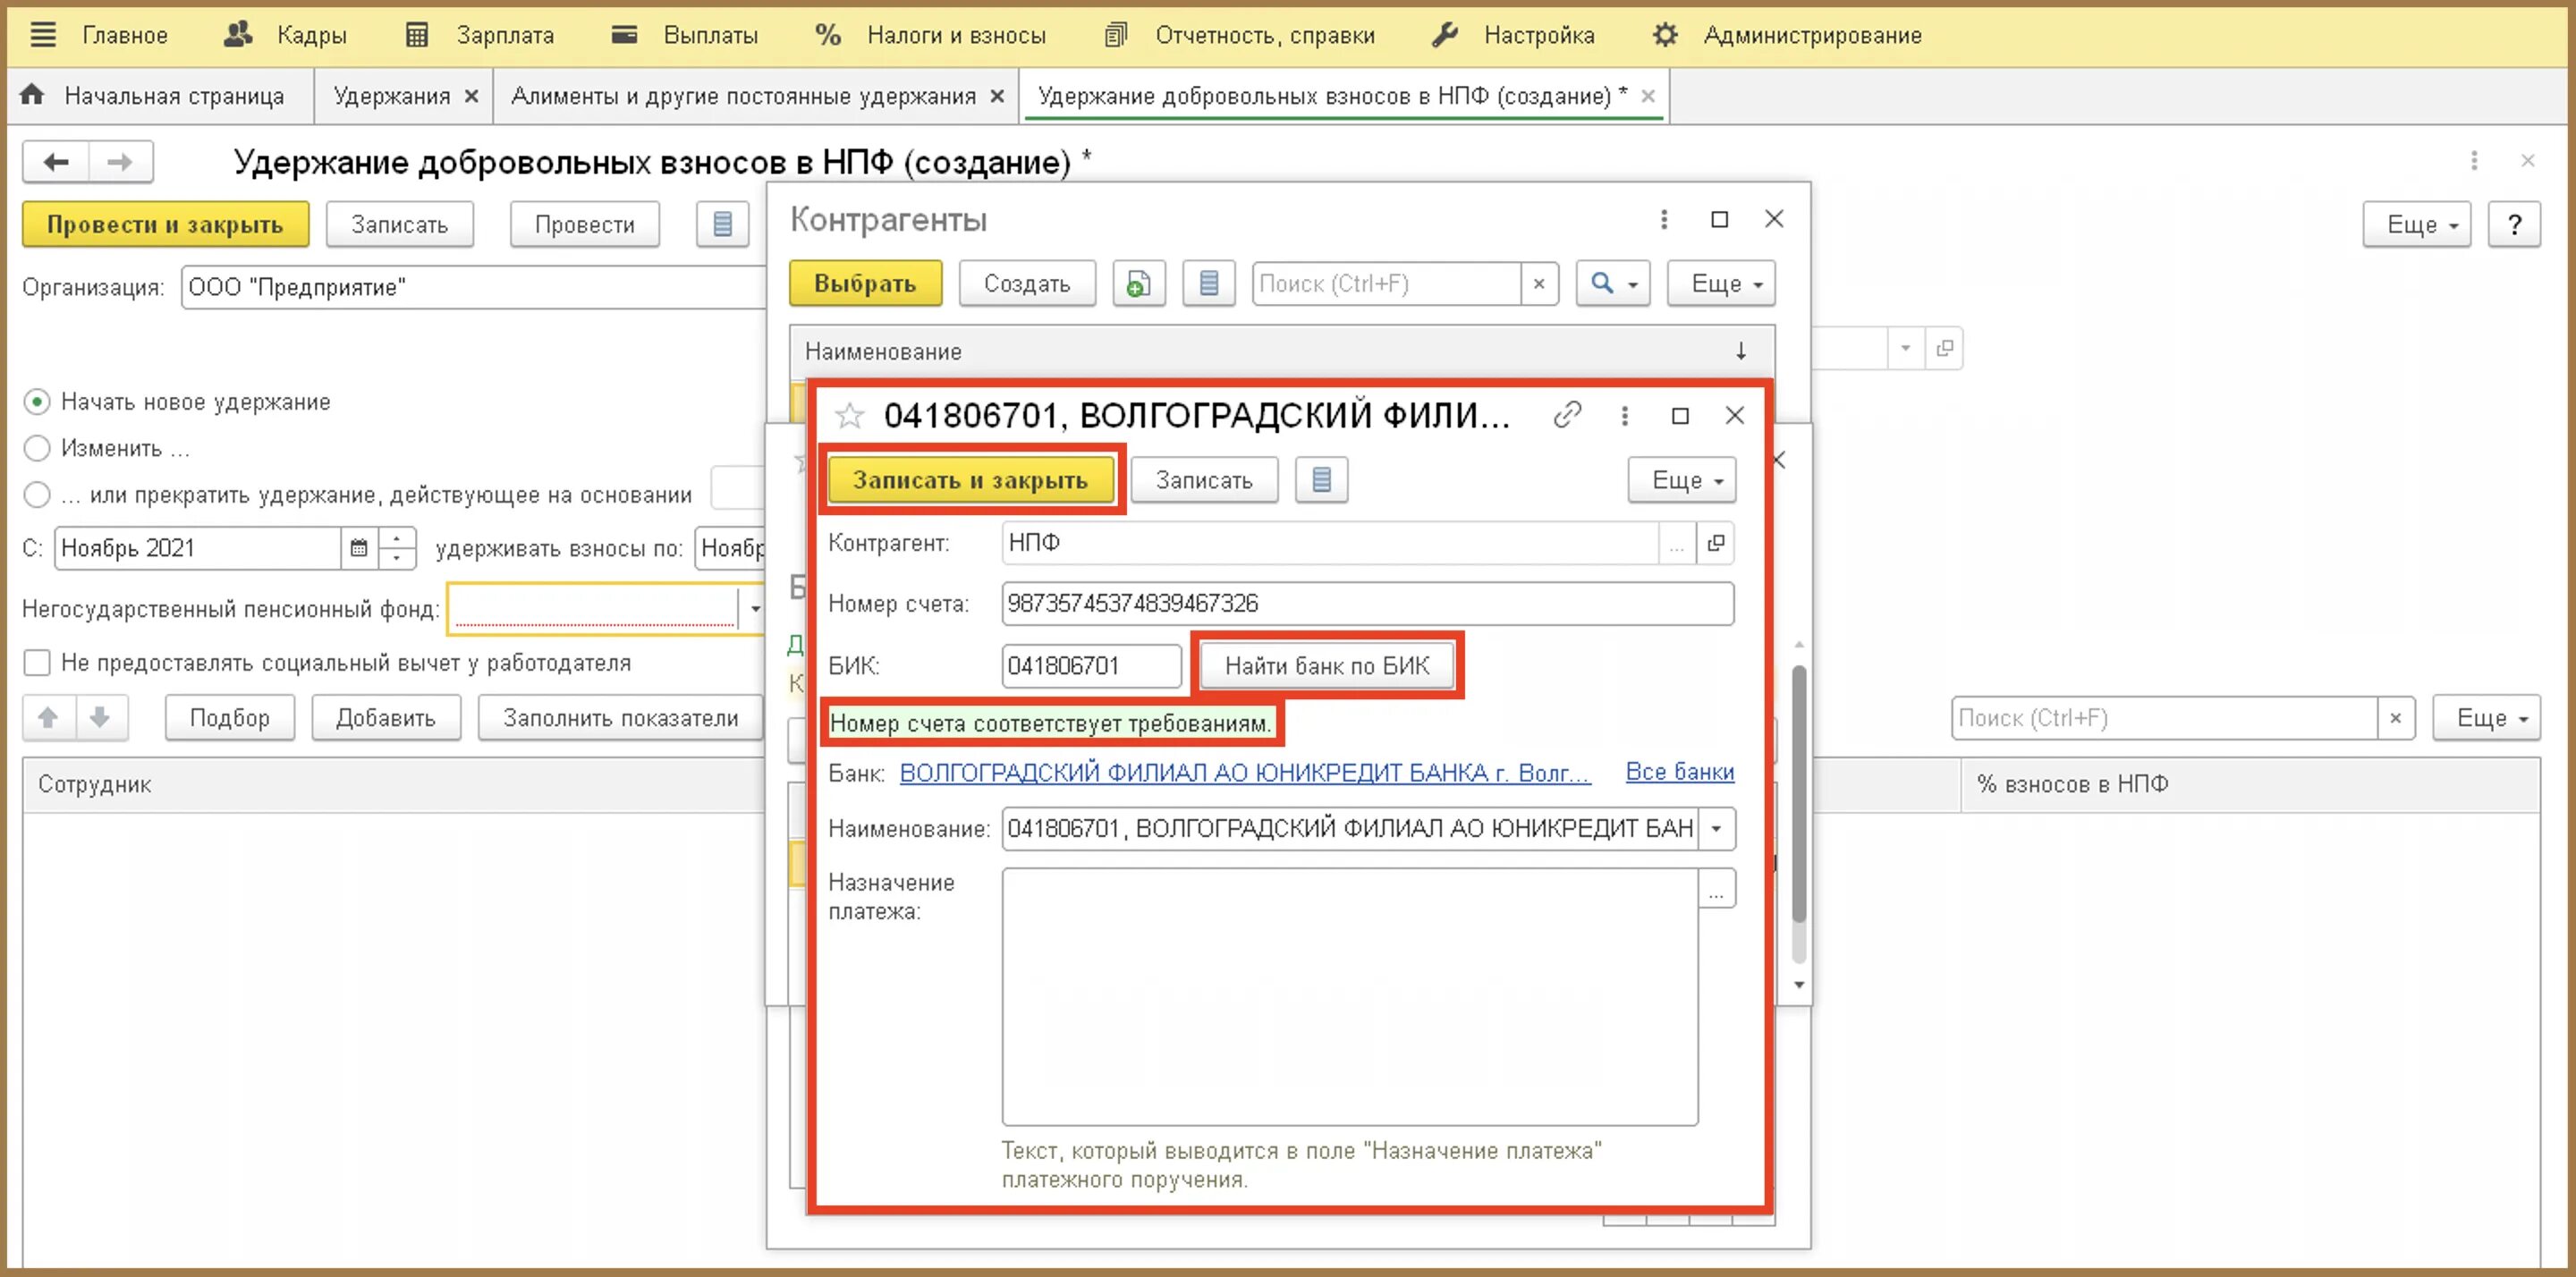2576x1277 pixels.
Task: Click Провести и закрыть button
Action: pos(165,225)
